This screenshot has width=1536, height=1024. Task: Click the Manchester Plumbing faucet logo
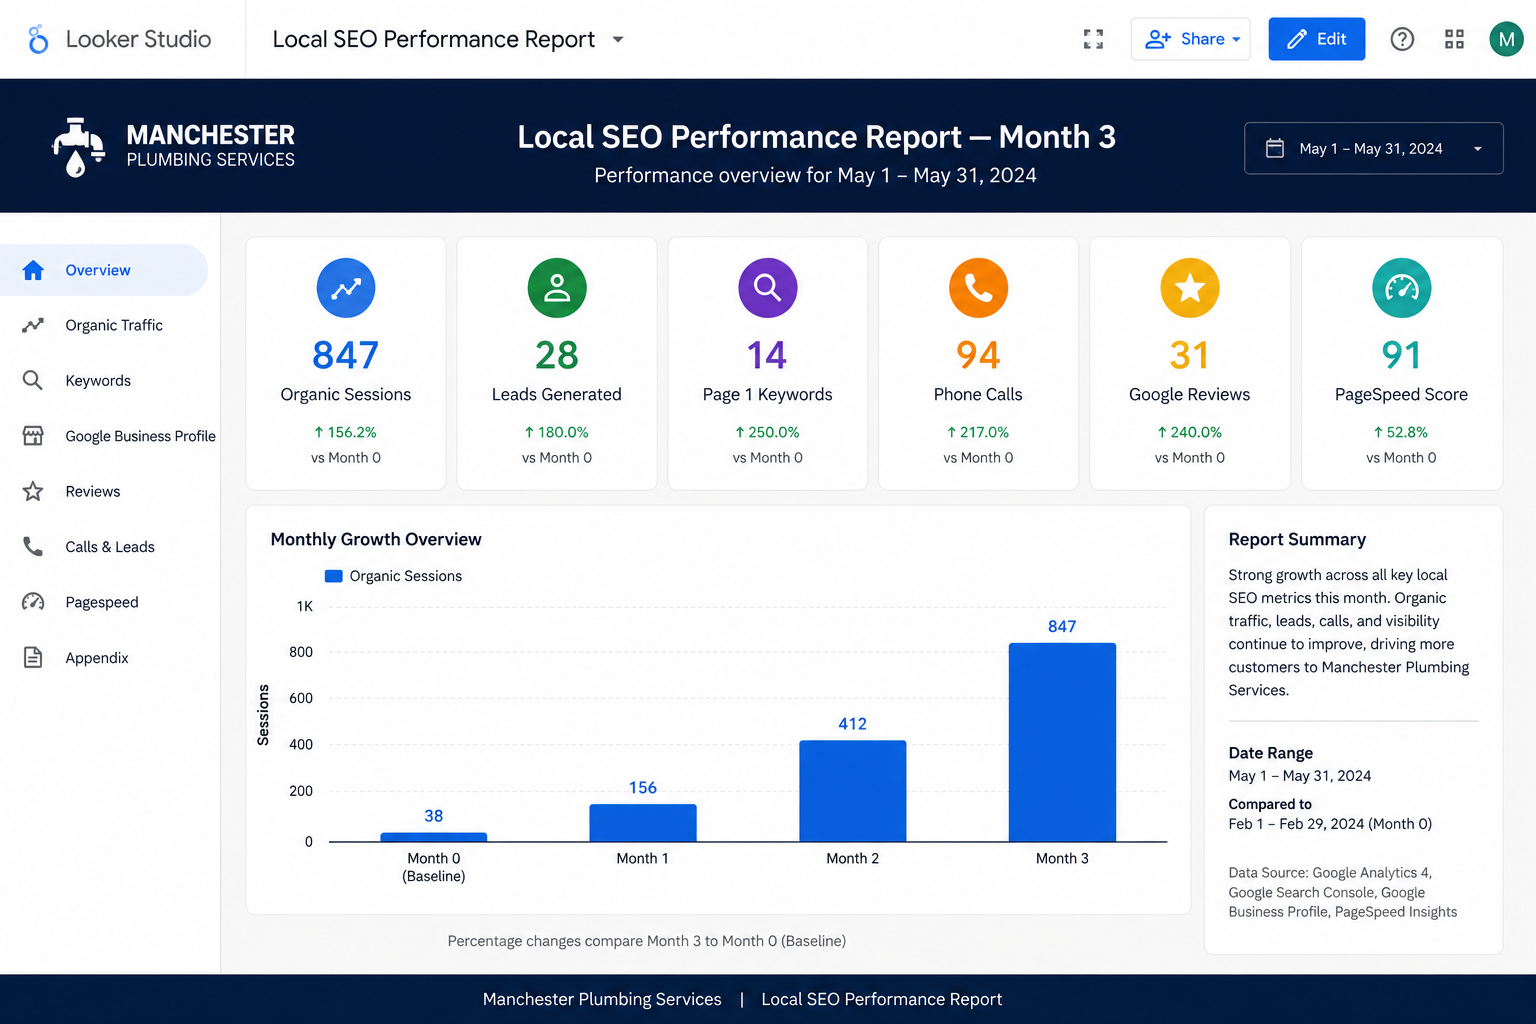(78, 147)
